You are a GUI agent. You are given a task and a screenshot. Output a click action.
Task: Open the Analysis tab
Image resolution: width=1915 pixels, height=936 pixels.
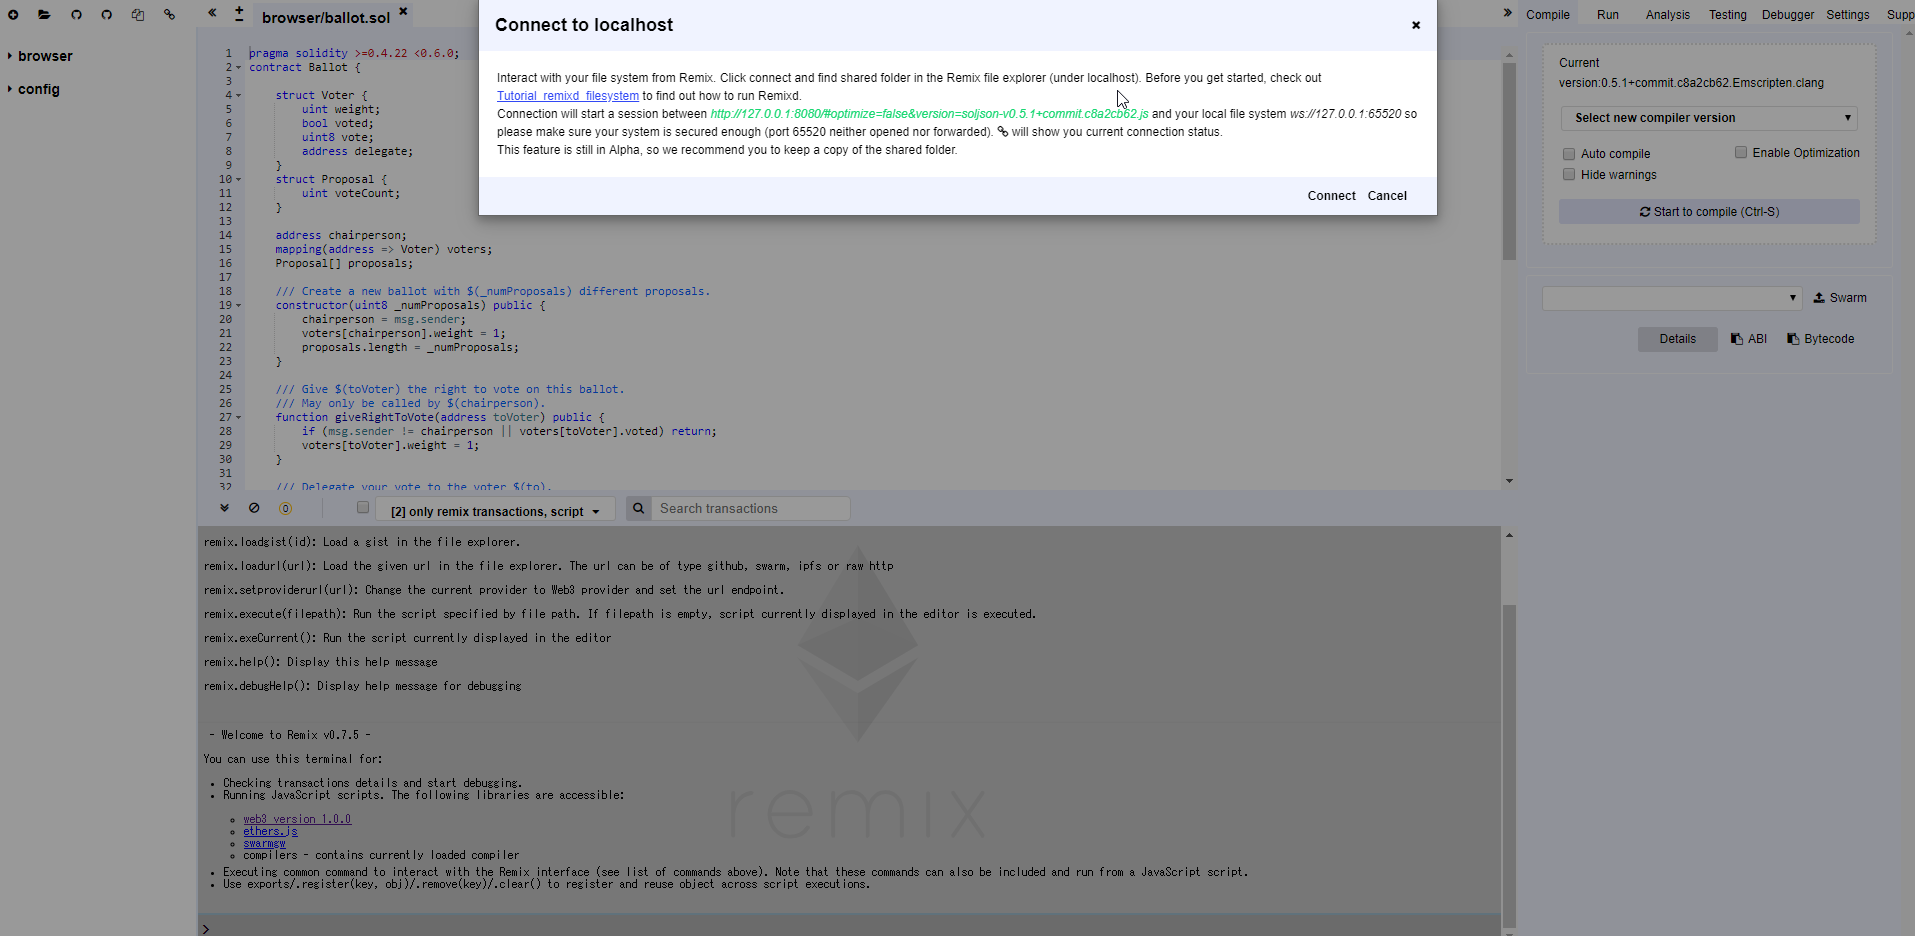tap(1665, 14)
